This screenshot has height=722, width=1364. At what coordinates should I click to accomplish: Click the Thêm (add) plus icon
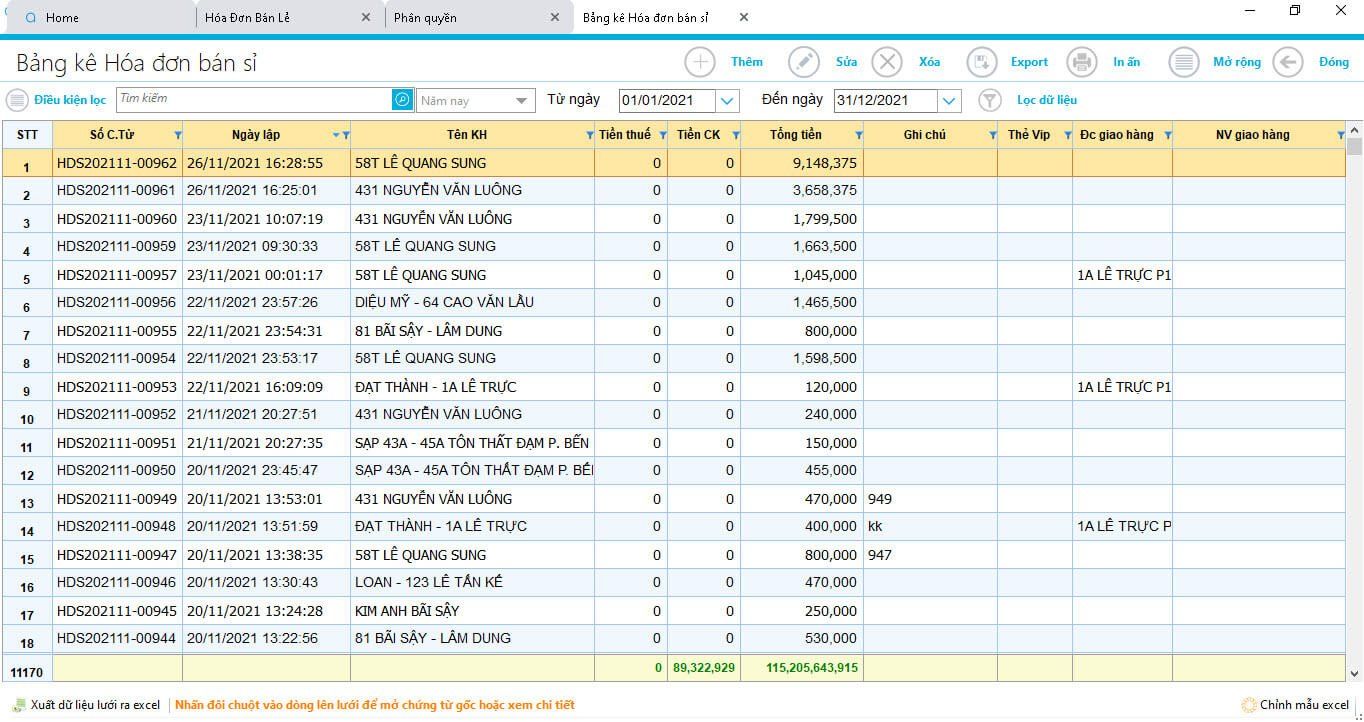[700, 62]
